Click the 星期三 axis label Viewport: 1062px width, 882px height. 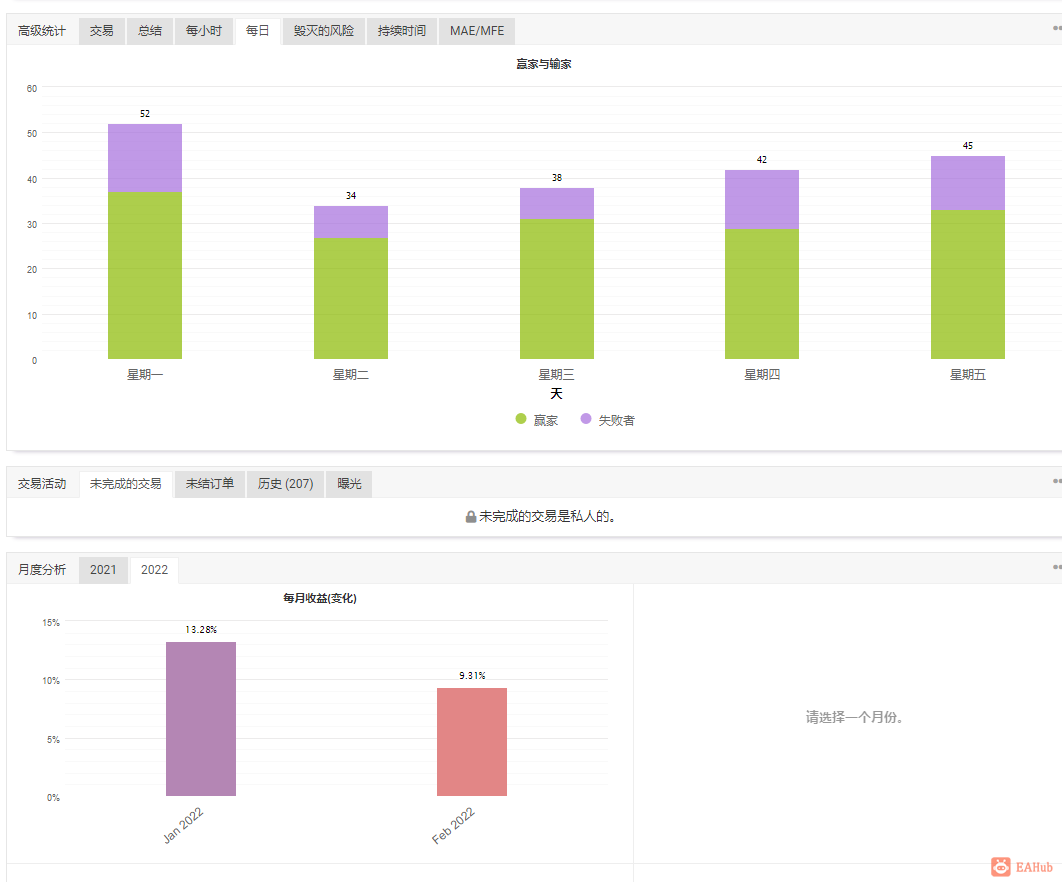click(557, 375)
